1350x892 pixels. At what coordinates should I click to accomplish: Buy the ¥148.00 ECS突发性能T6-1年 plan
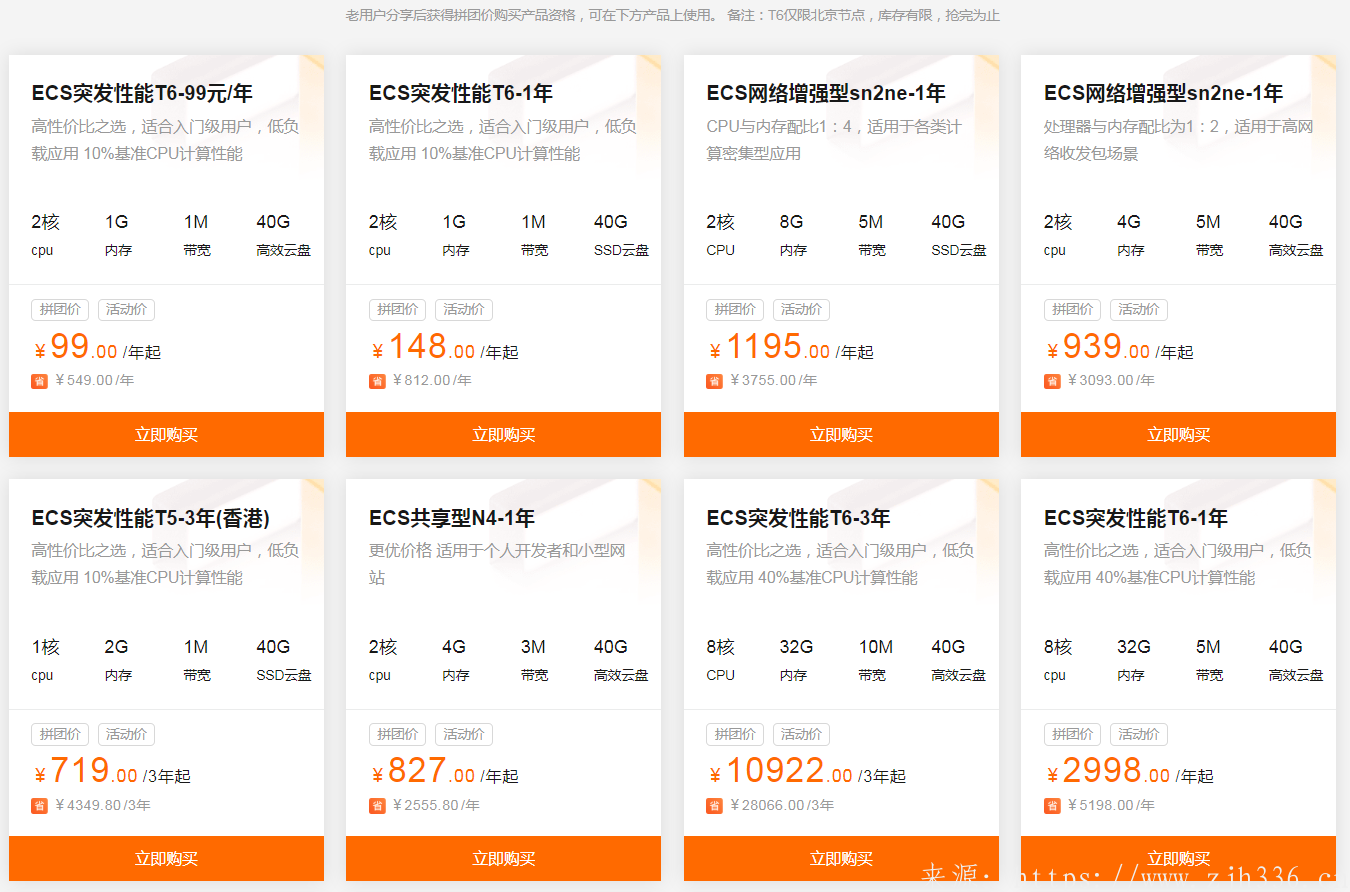click(503, 434)
